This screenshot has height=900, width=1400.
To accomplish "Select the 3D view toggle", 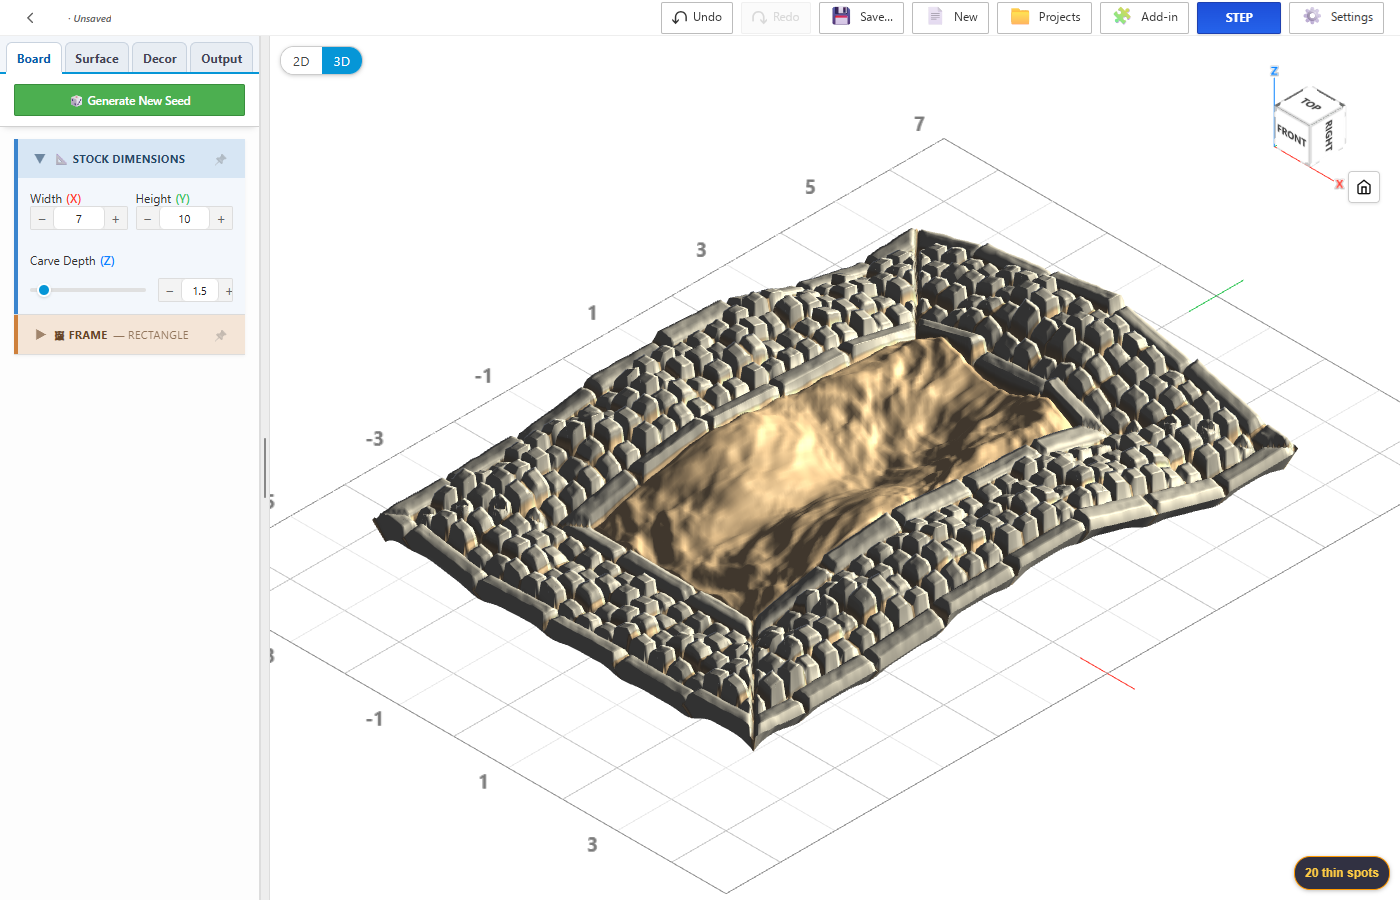I will pyautogui.click(x=342, y=61).
